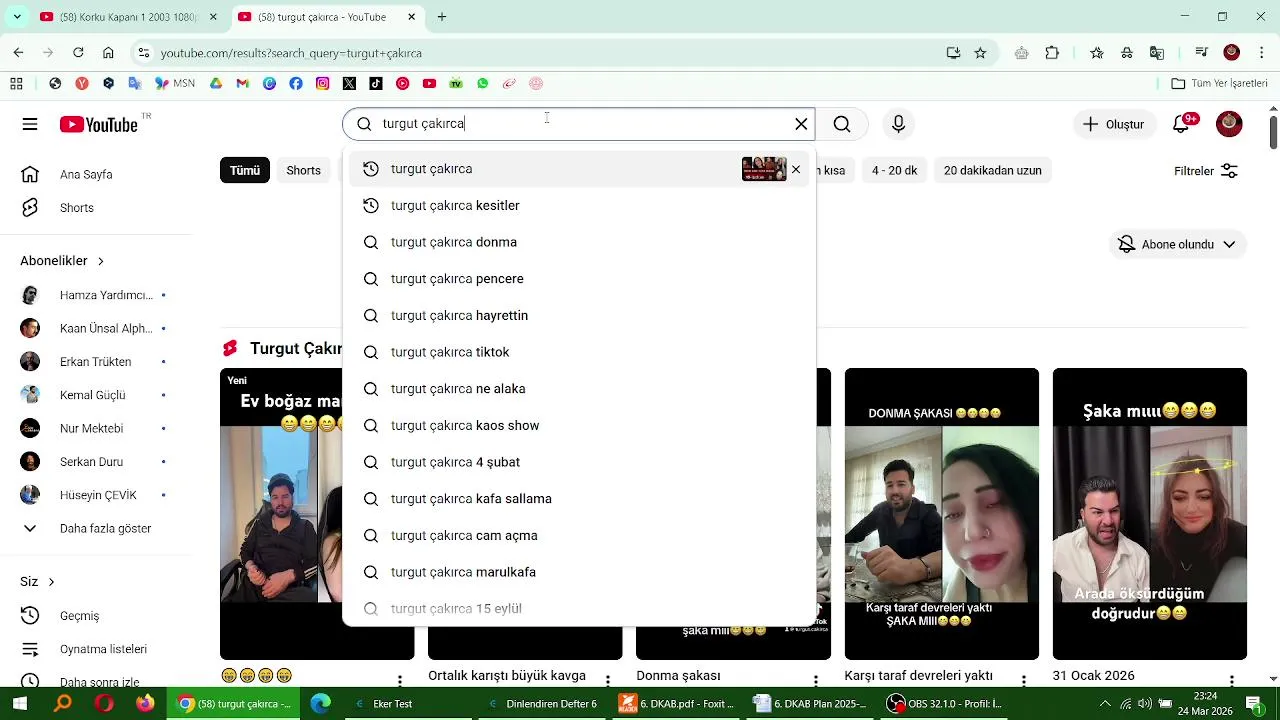Viewport: 1280px width, 720px height.
Task: Choose suggestion 'turgut çakırca 4 şubat'
Action: [579, 462]
